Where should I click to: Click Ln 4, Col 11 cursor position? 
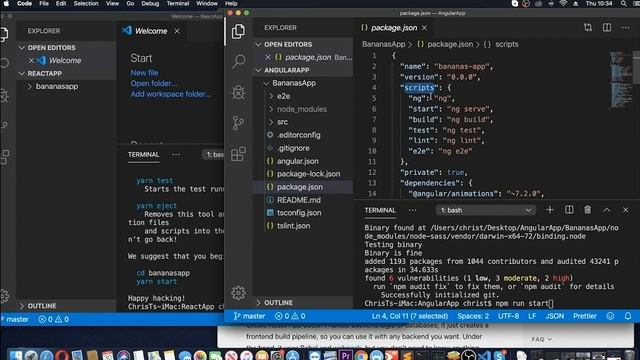point(409,316)
